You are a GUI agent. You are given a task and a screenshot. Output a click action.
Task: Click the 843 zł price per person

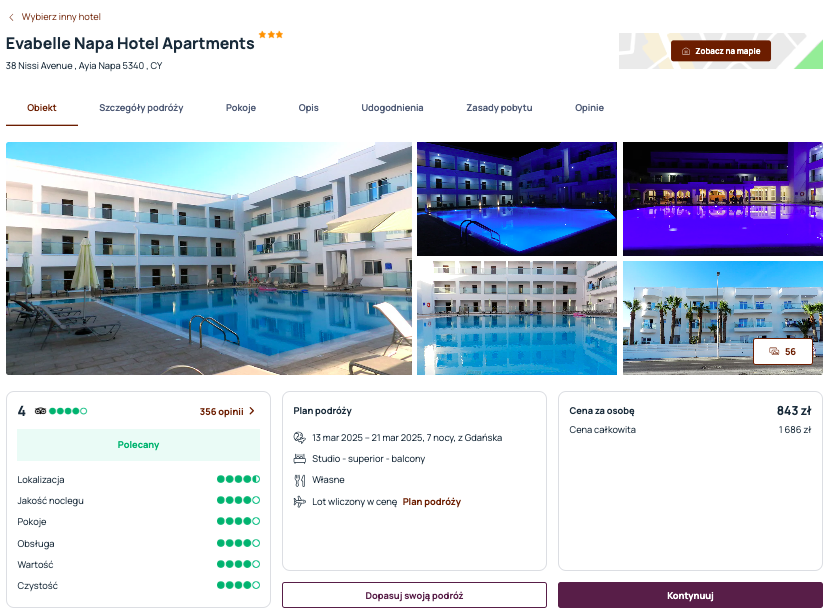pyautogui.click(x=794, y=411)
